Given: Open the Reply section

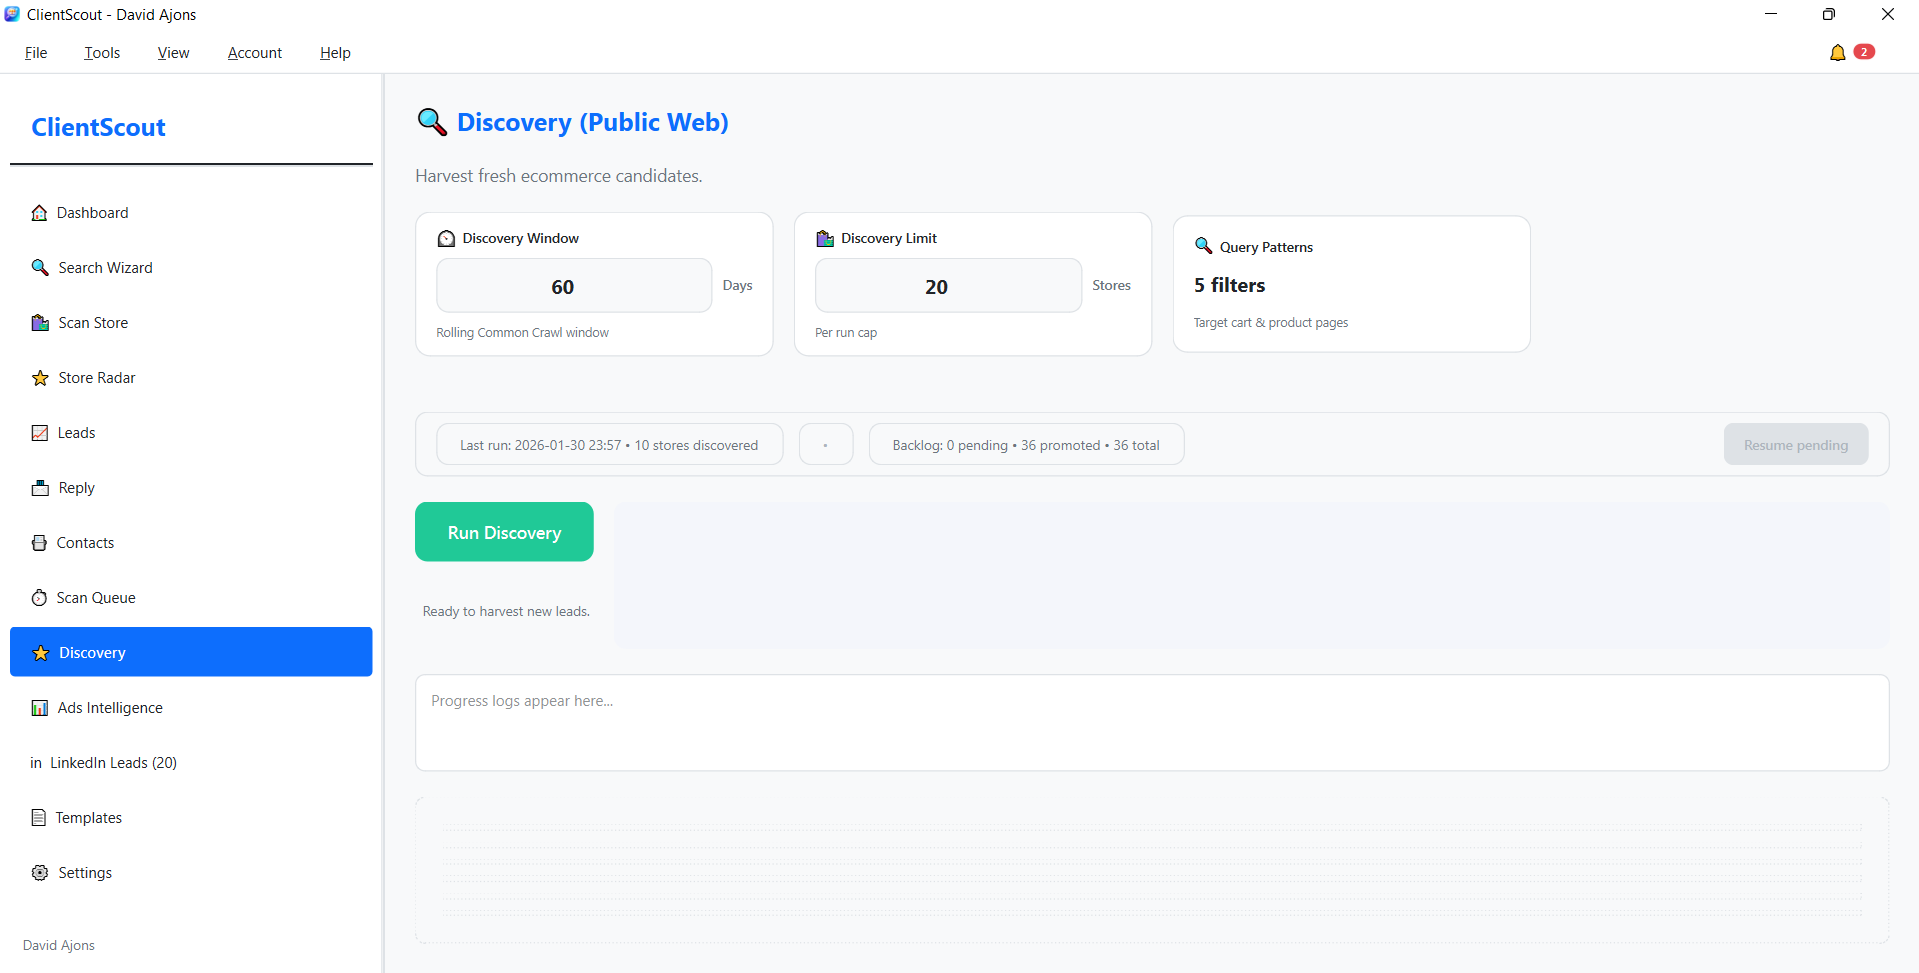Looking at the screenshot, I should coord(191,488).
